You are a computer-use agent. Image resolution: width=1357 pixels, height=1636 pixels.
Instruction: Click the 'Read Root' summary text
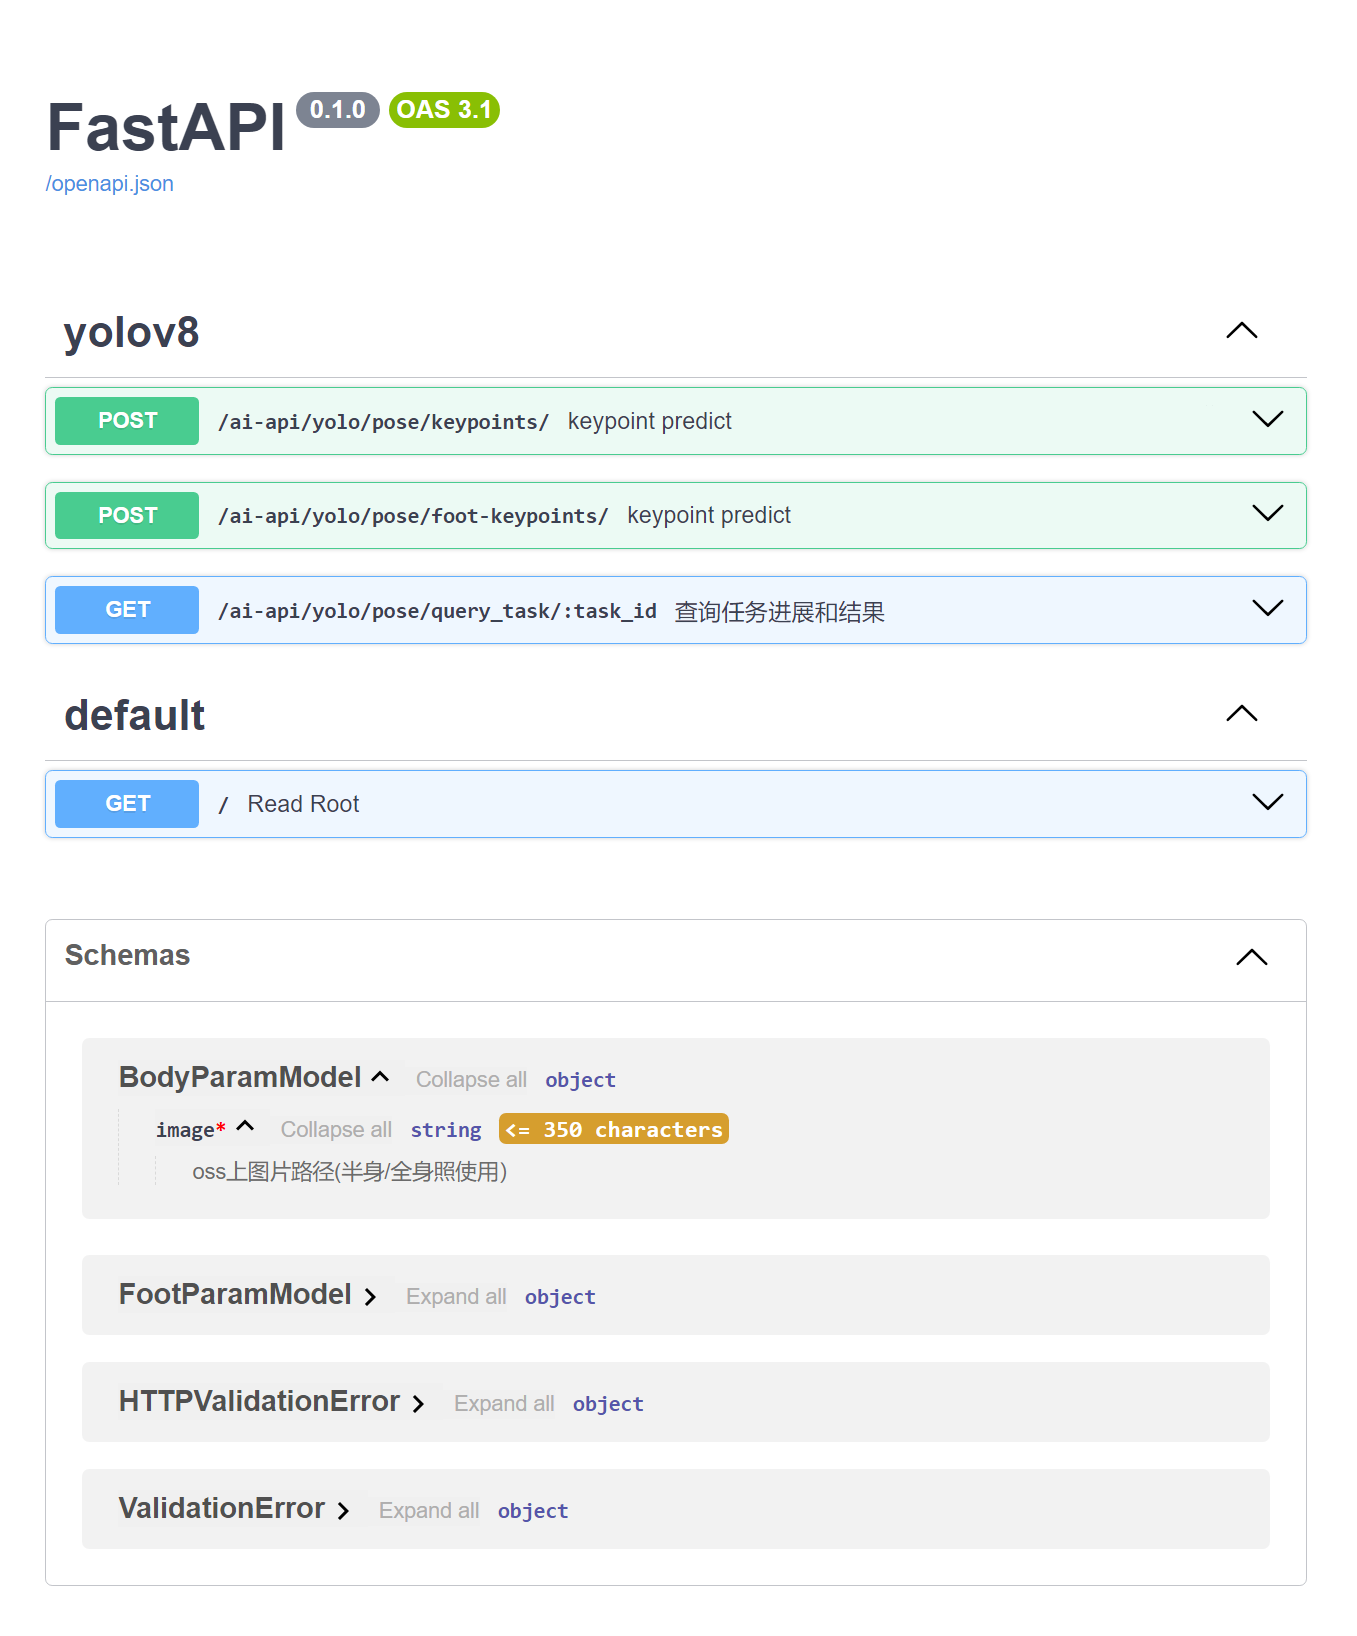point(303,804)
